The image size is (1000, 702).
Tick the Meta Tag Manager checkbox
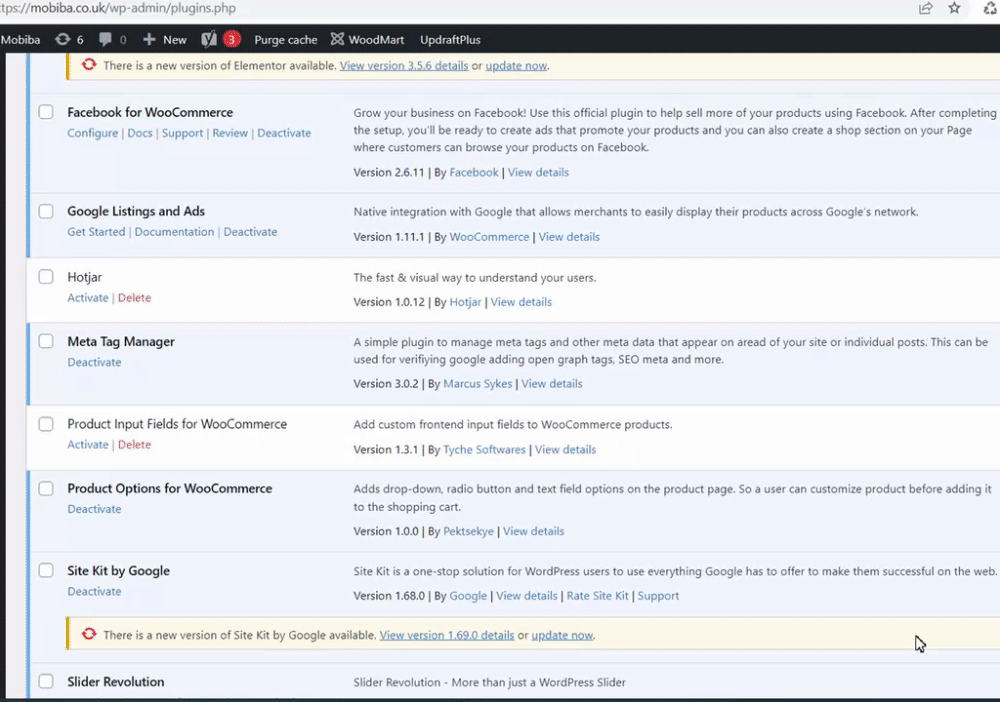(46, 341)
